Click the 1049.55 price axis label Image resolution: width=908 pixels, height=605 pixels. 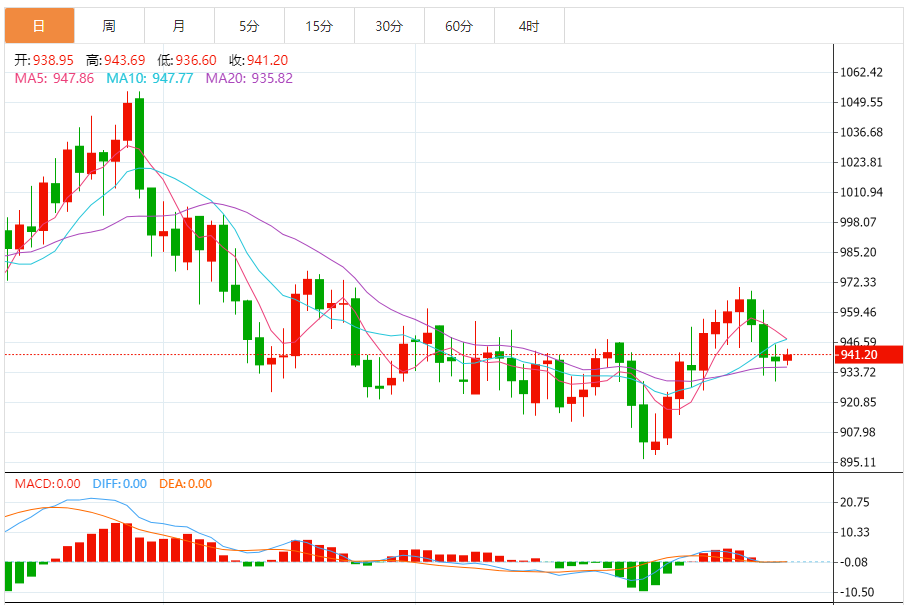click(862, 102)
